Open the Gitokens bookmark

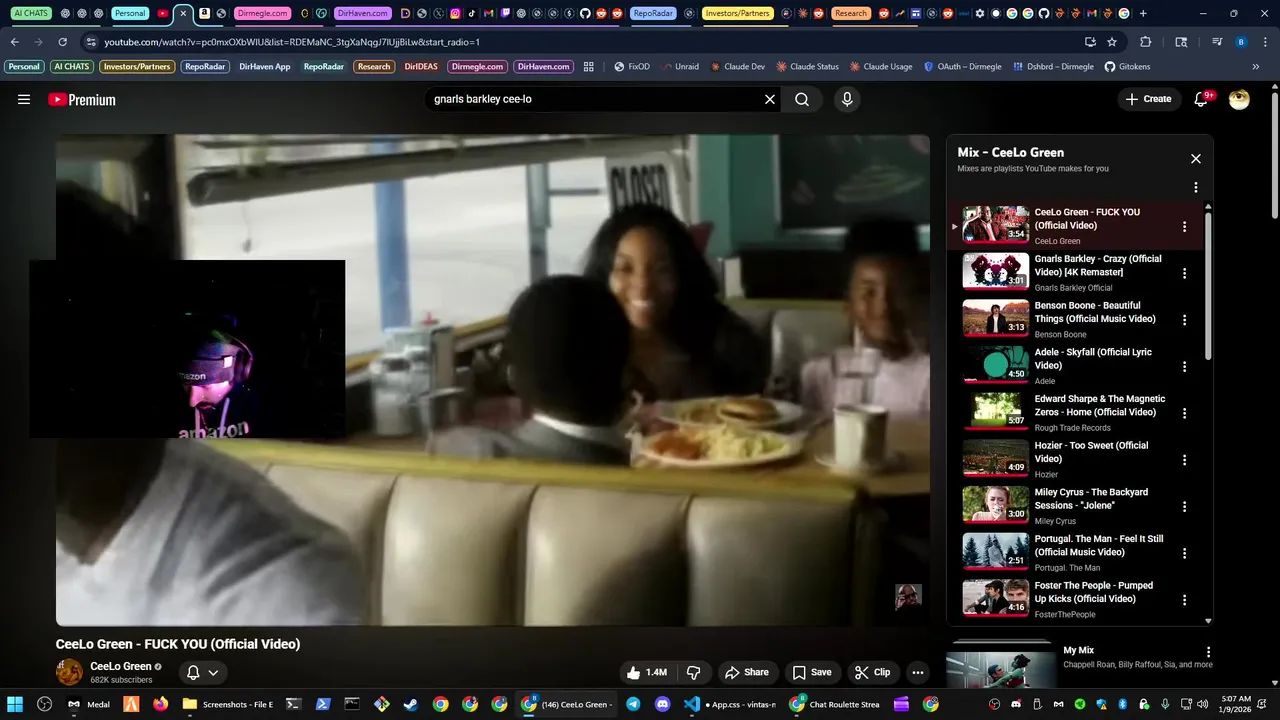tap(1127, 66)
